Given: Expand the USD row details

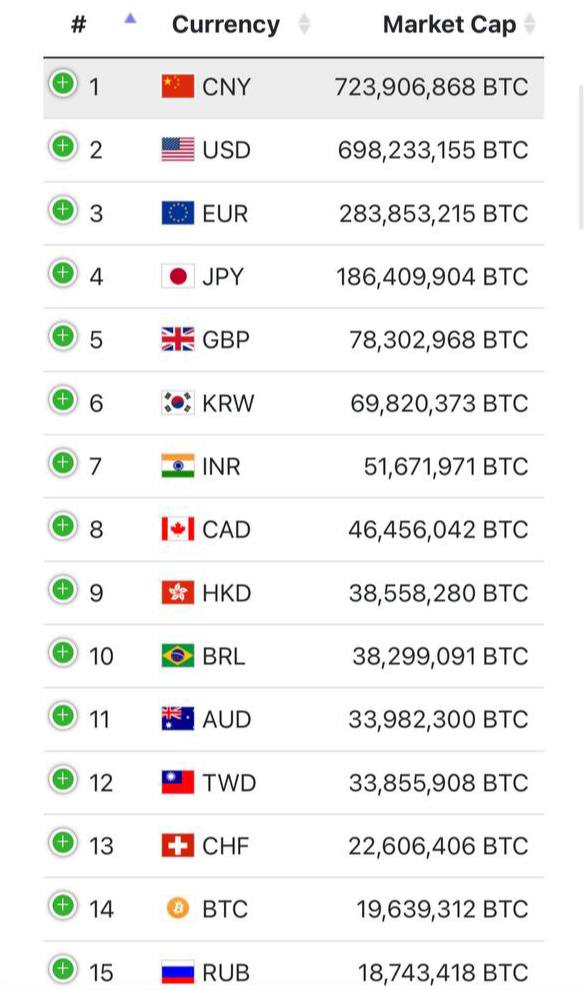Looking at the screenshot, I should 63,146.
